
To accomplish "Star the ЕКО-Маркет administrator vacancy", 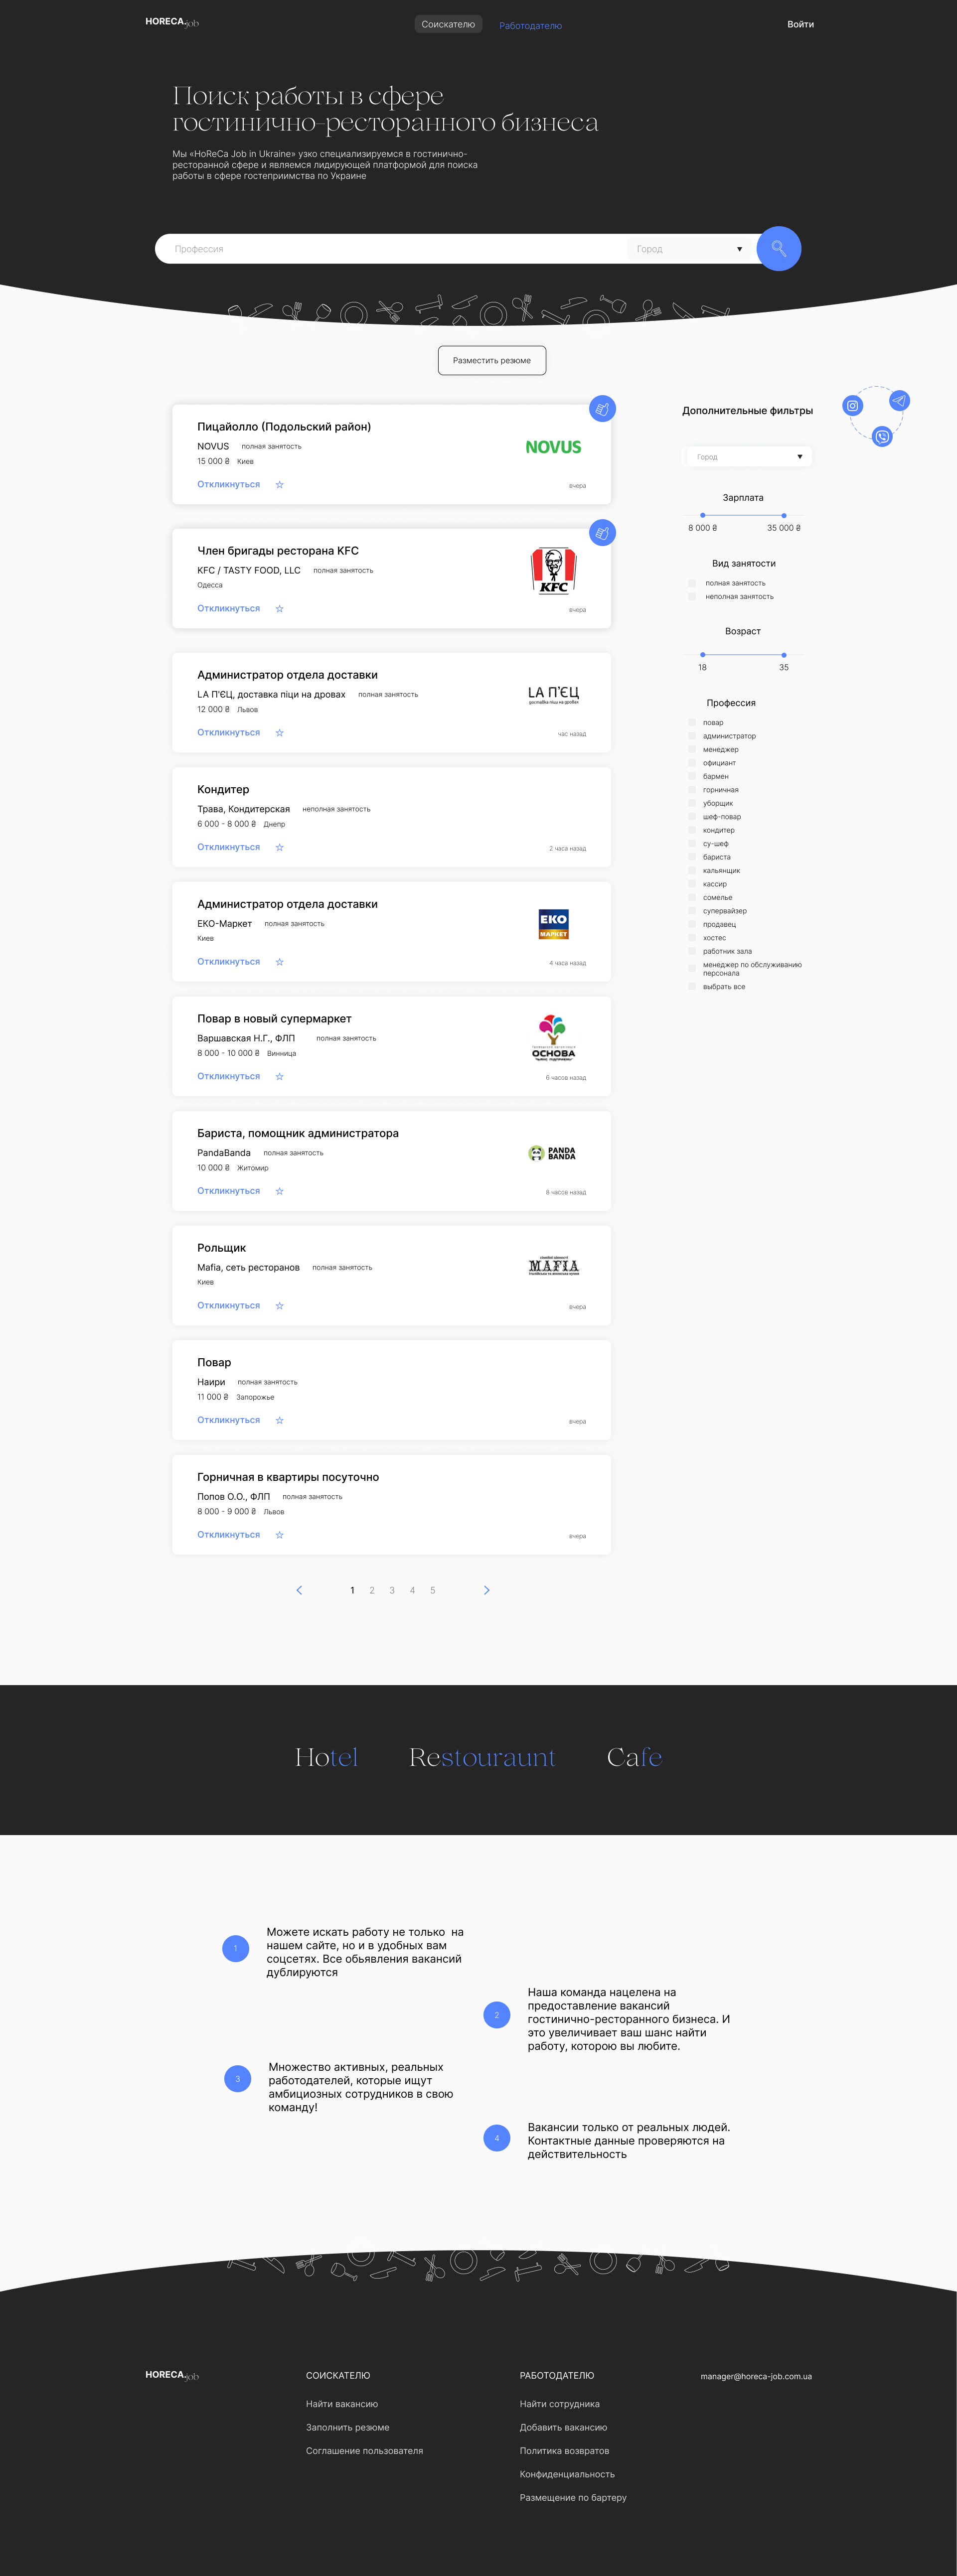I will point(279,961).
